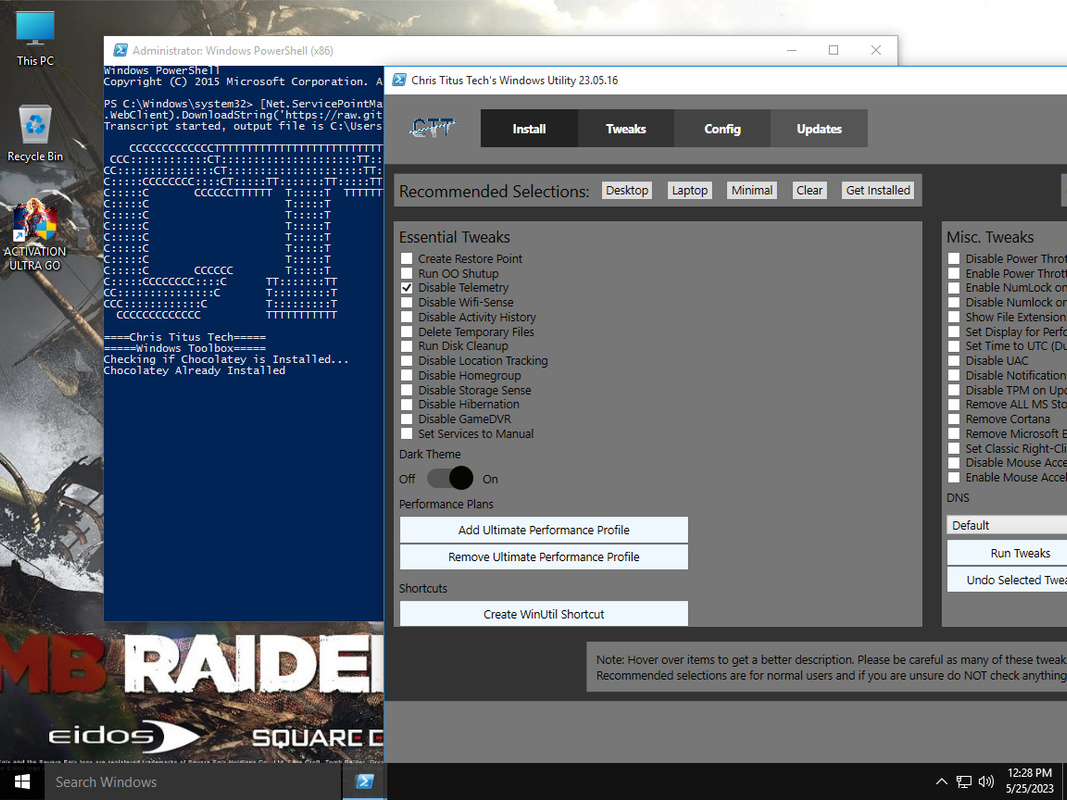Switch to the Install tab
The width and height of the screenshot is (1067, 800).
529,129
